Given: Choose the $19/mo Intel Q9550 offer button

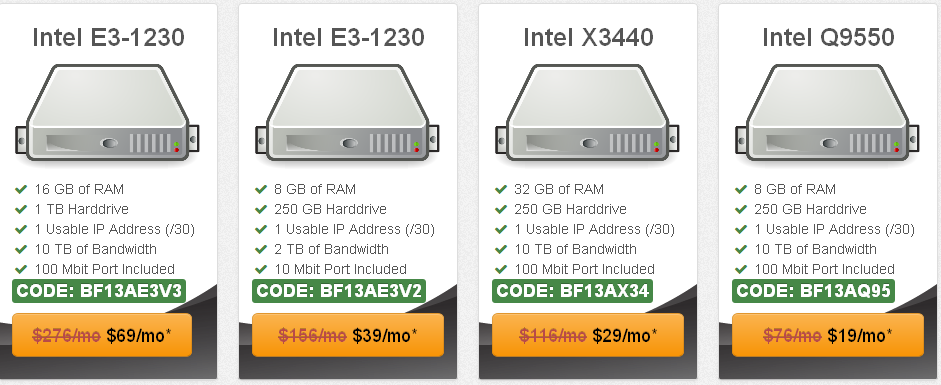Looking at the screenshot, I should click(x=828, y=335).
